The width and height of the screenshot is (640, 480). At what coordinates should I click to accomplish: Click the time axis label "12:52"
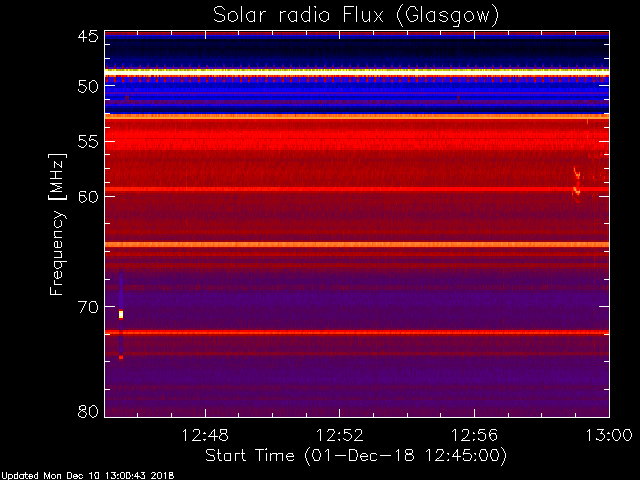(340, 435)
